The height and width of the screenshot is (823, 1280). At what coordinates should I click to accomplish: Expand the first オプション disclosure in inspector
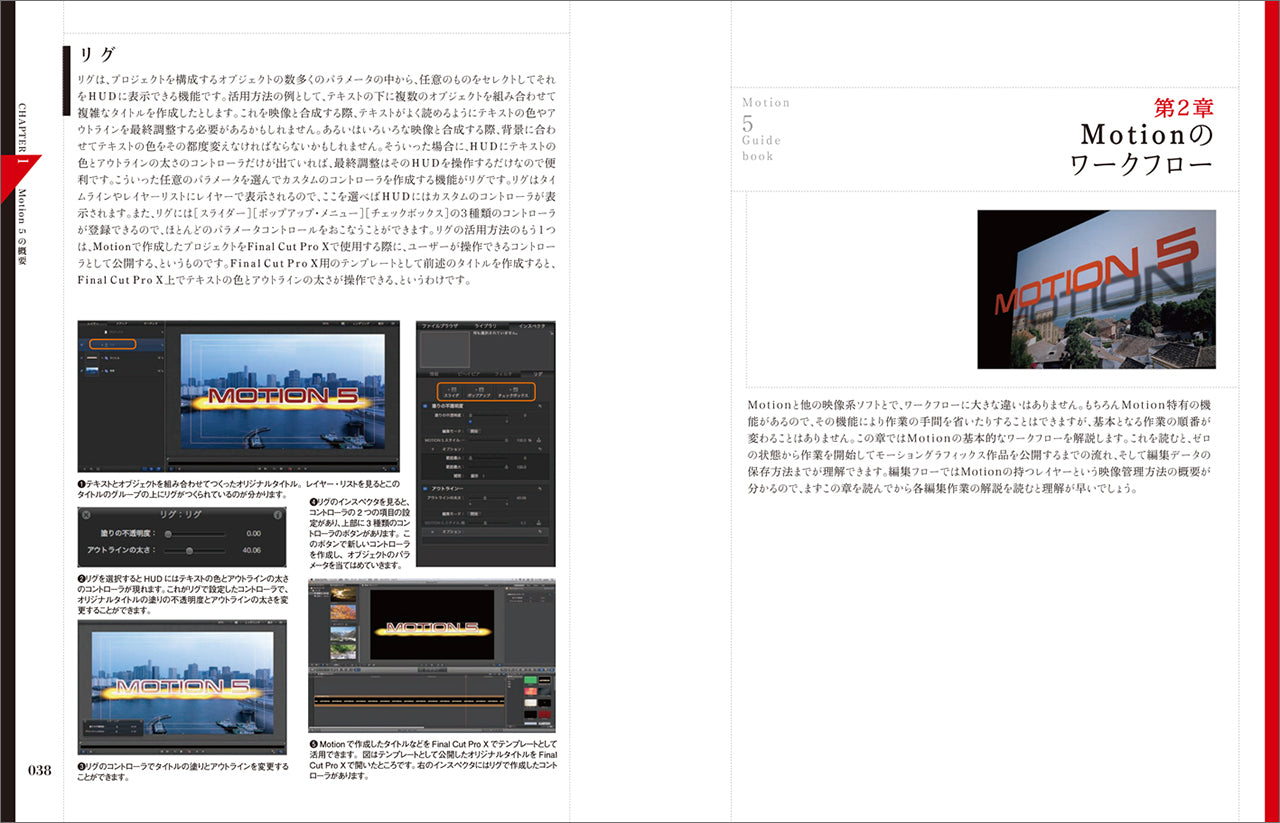pyautogui.click(x=433, y=449)
